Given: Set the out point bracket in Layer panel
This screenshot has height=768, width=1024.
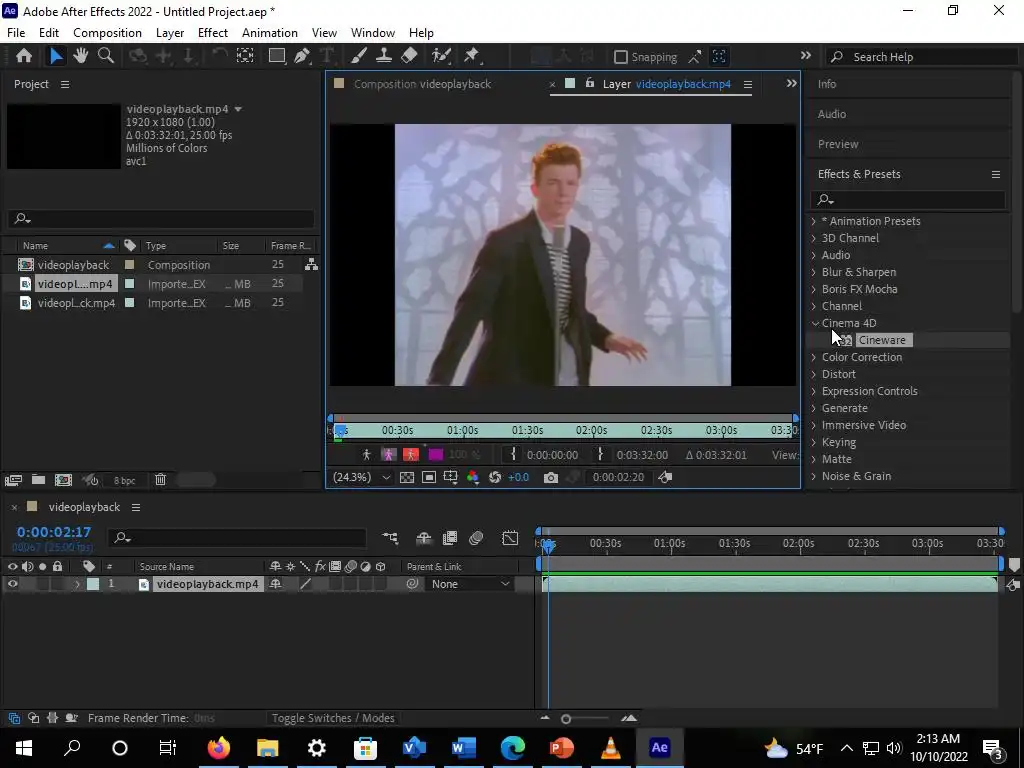Looking at the screenshot, I should tap(601, 454).
